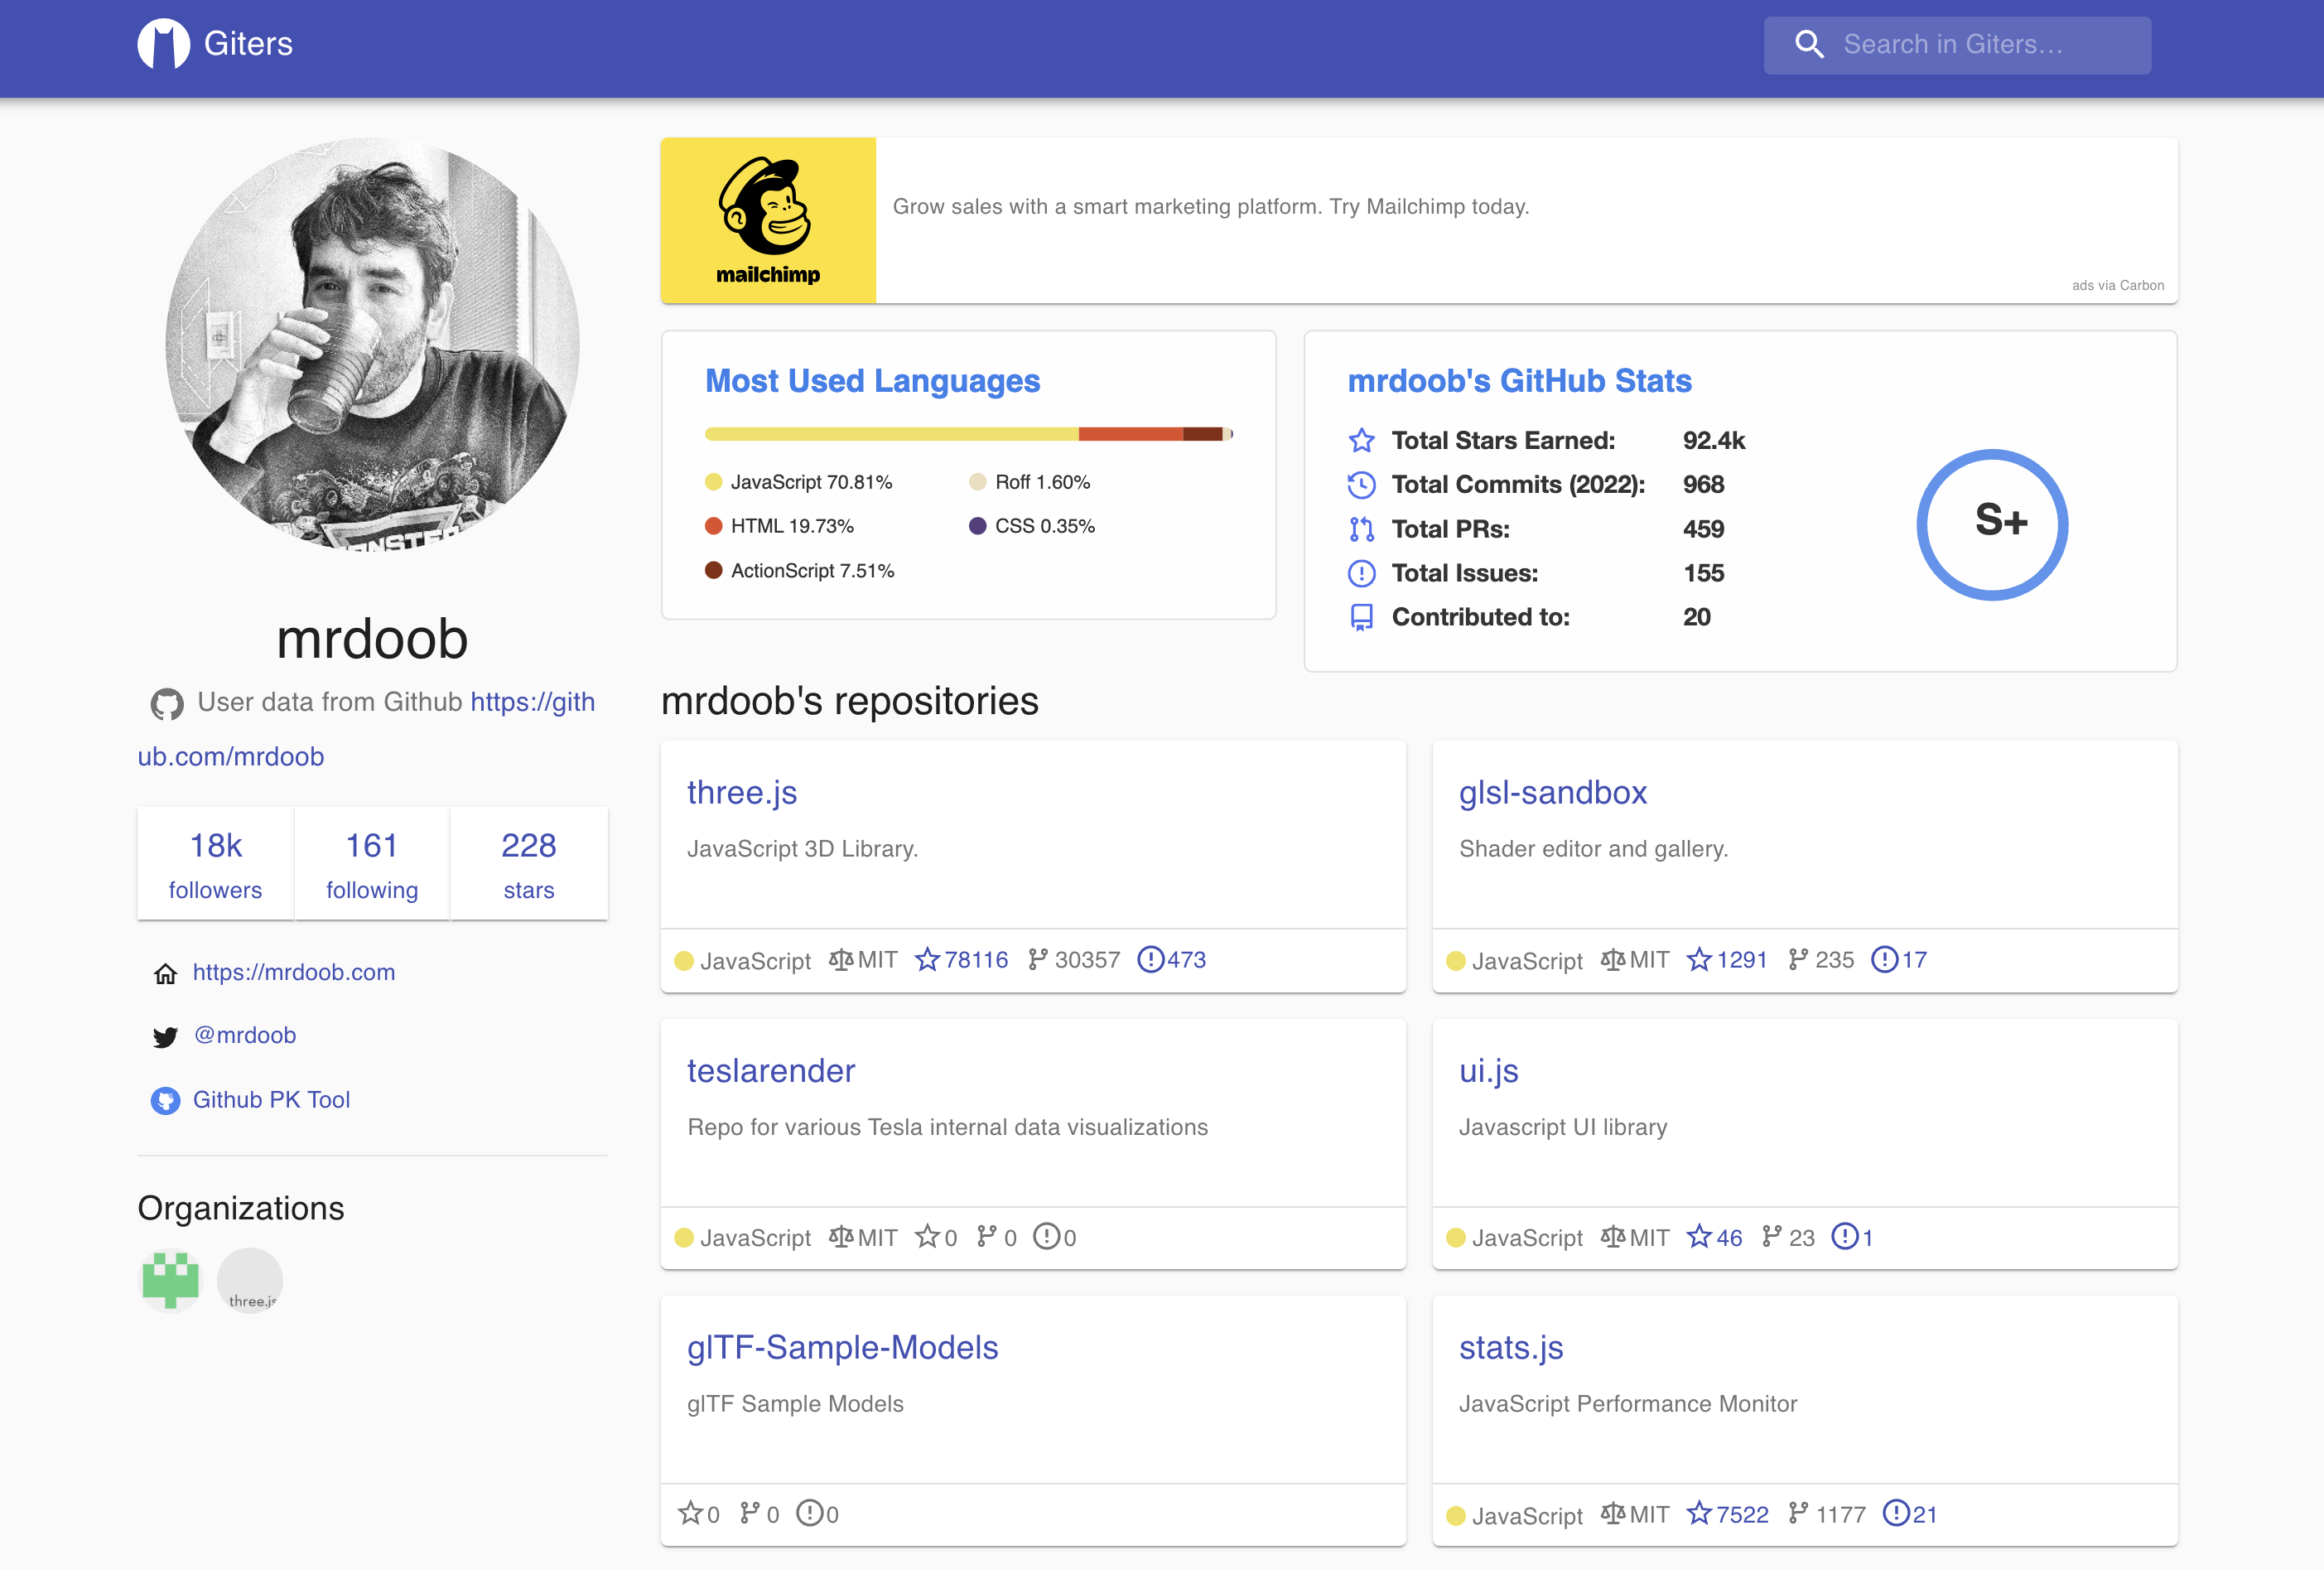This screenshot has width=2324, height=1569.
Task: Open the teslarender repository
Action: click(771, 1070)
